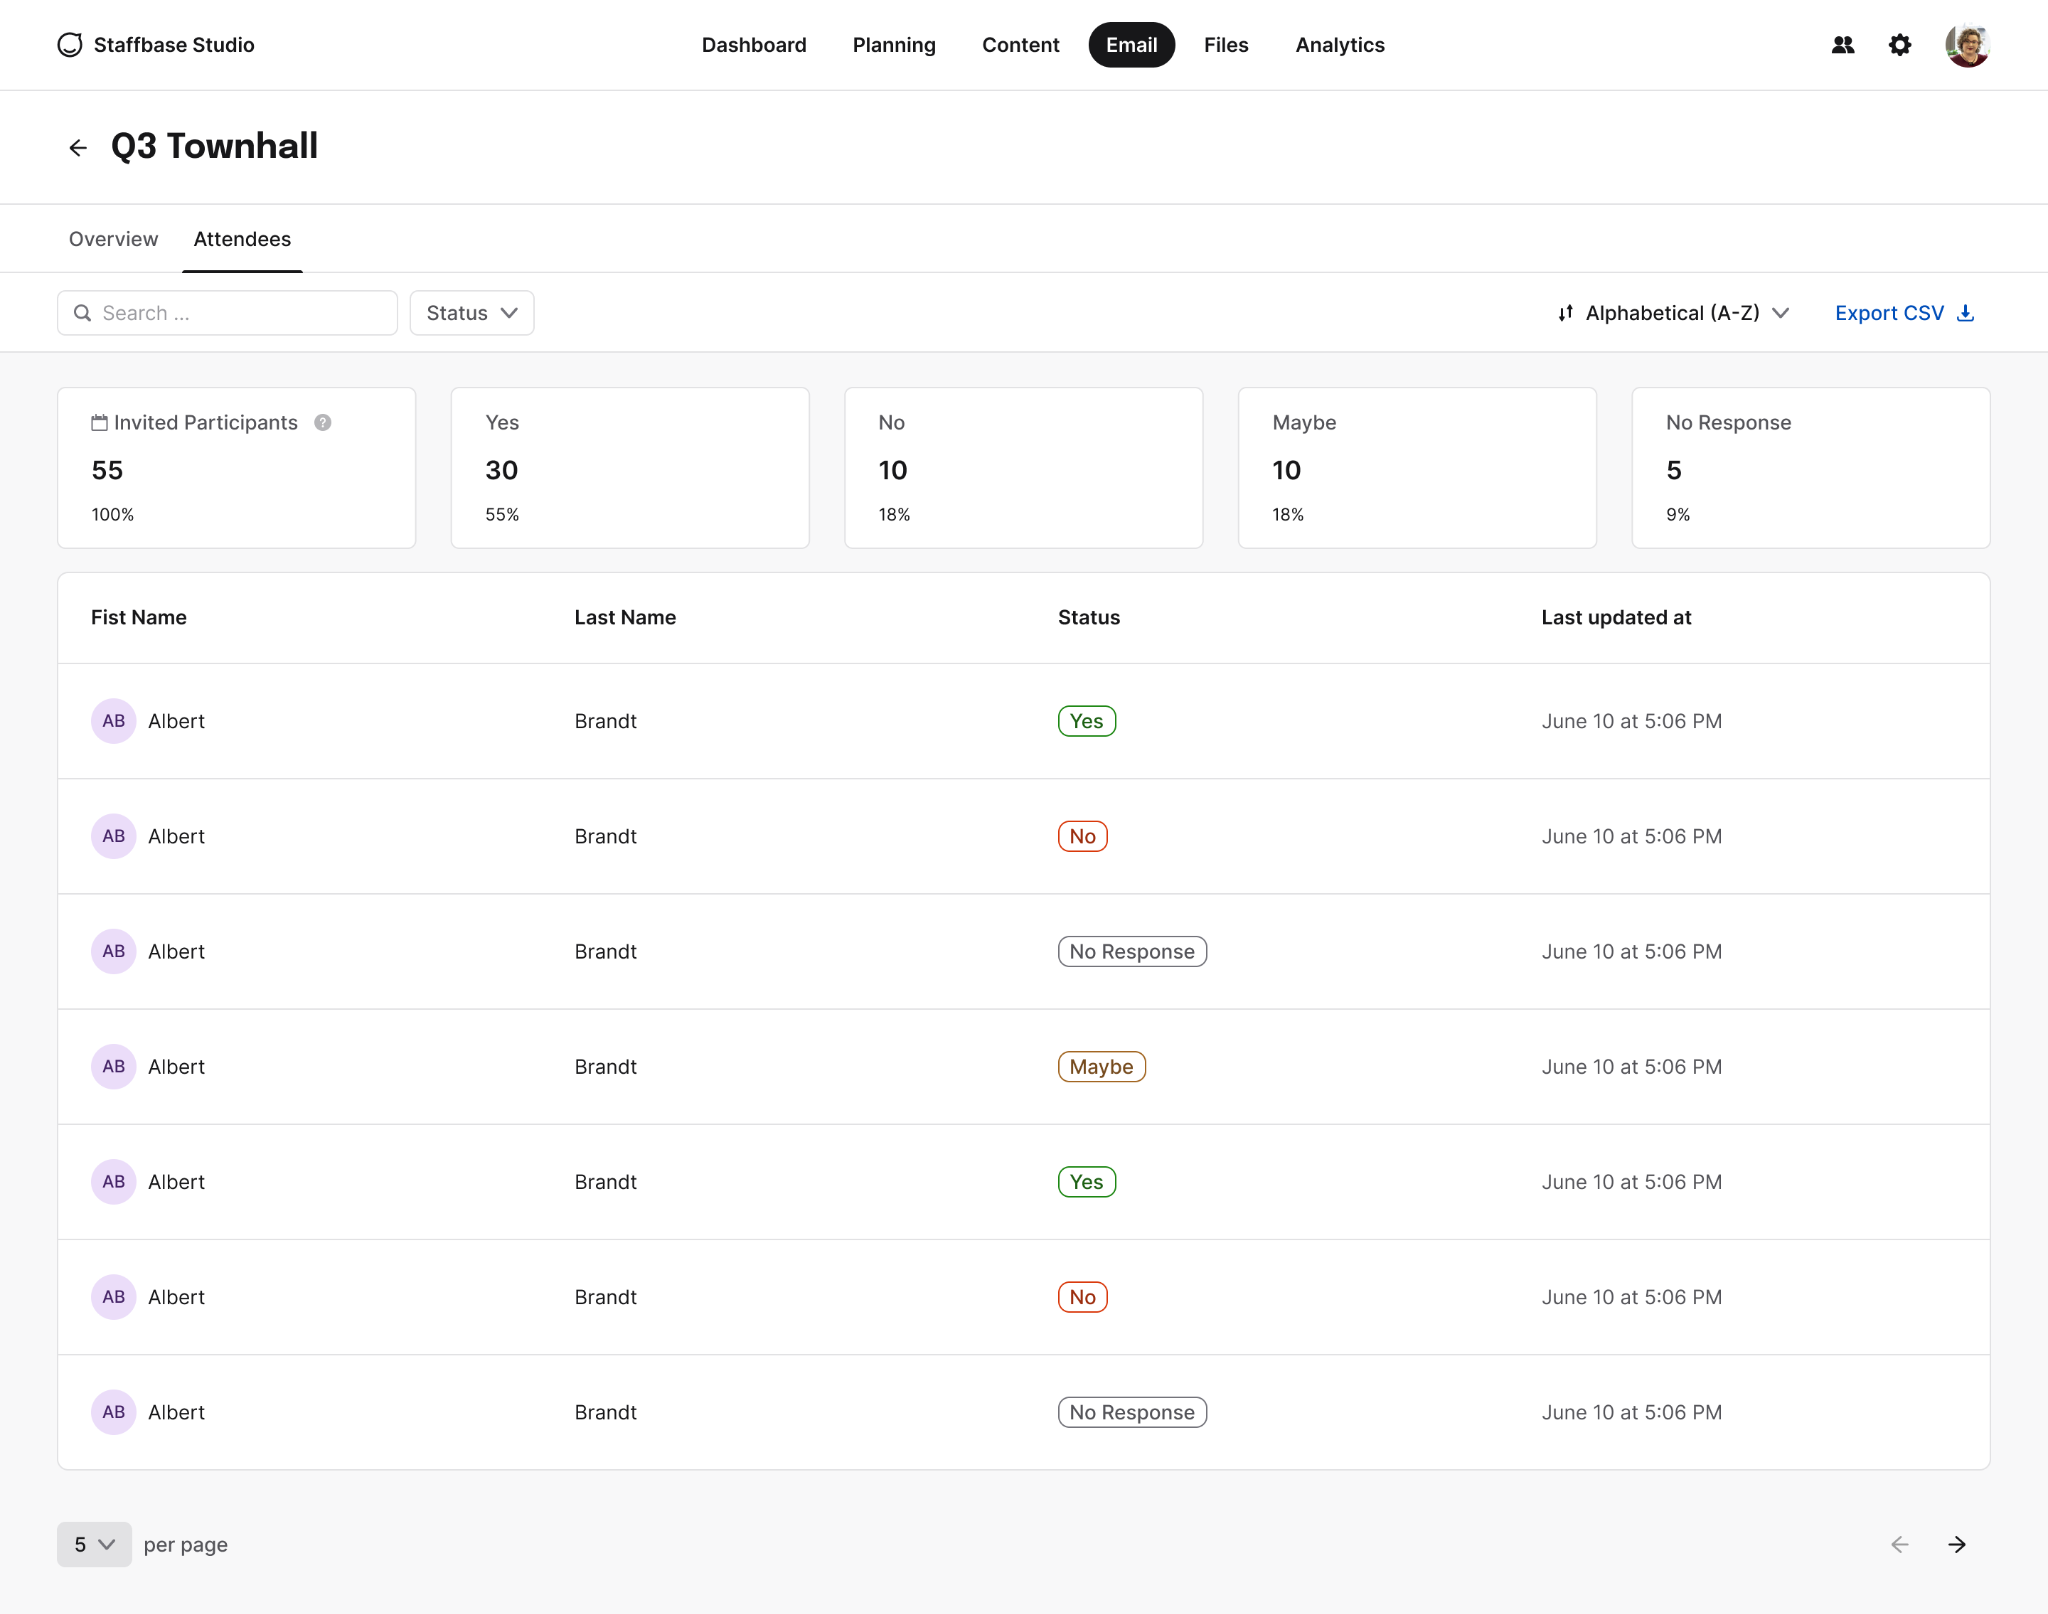Click the Export CSV download icon
Viewport: 2048px width, 1614px height.
coord(1965,313)
